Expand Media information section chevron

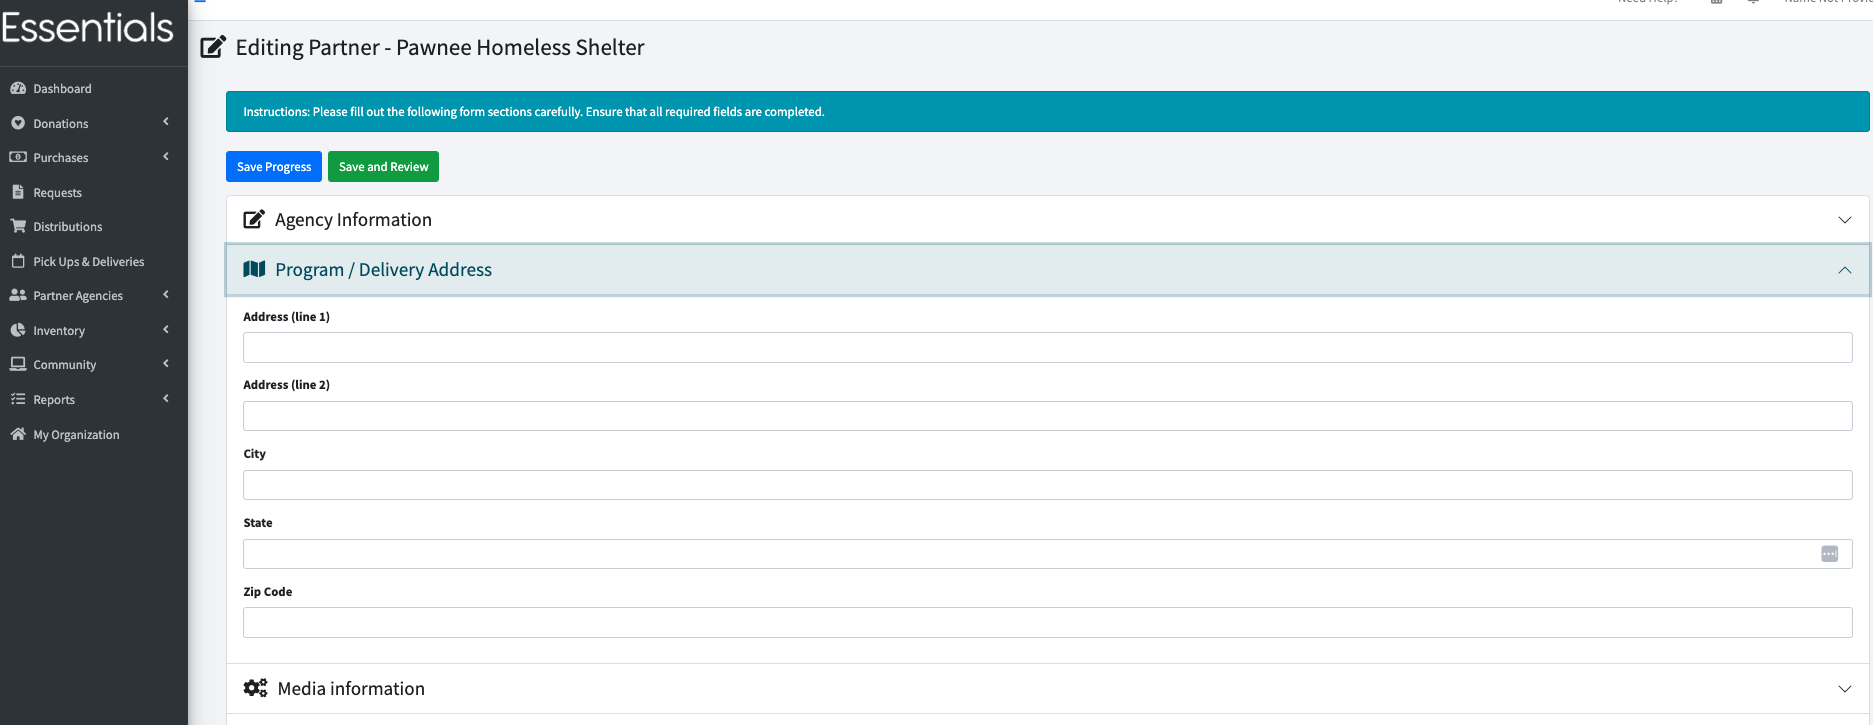tap(1845, 689)
